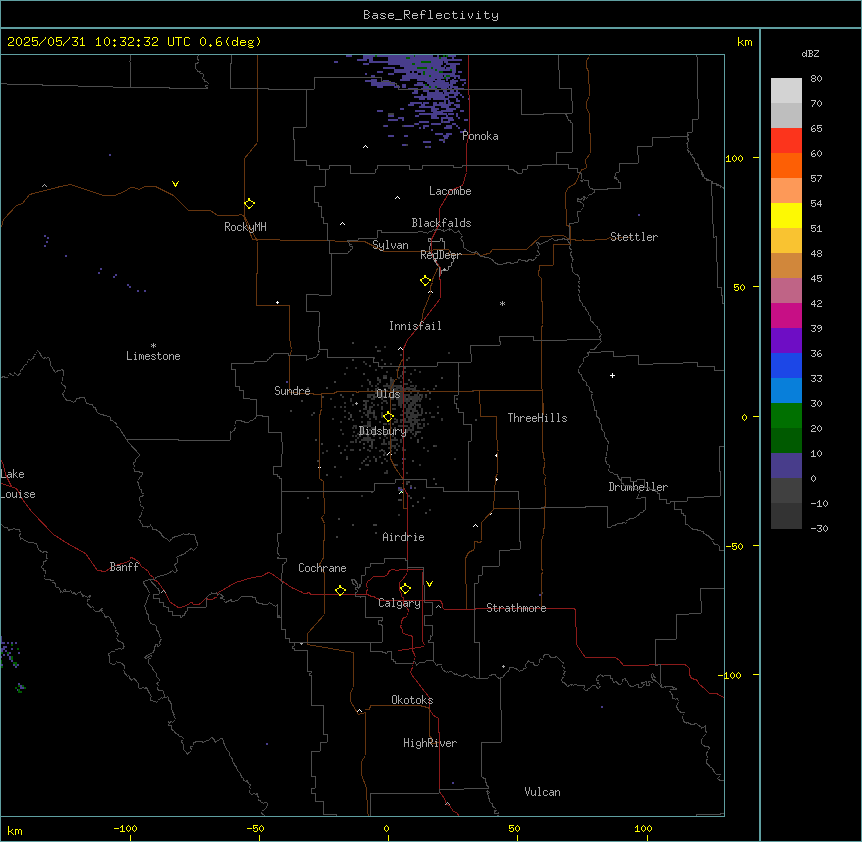Click the yellow diamond marker east of Cochrane
This screenshot has width=862, height=842.
(340, 590)
